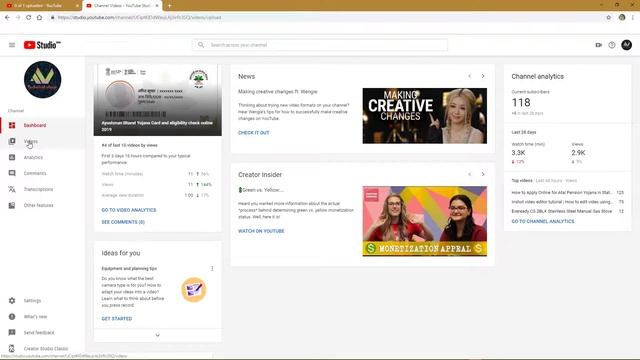640x360 pixels.
Task: Next Creator Insider item arrow
Action: (x=483, y=174)
